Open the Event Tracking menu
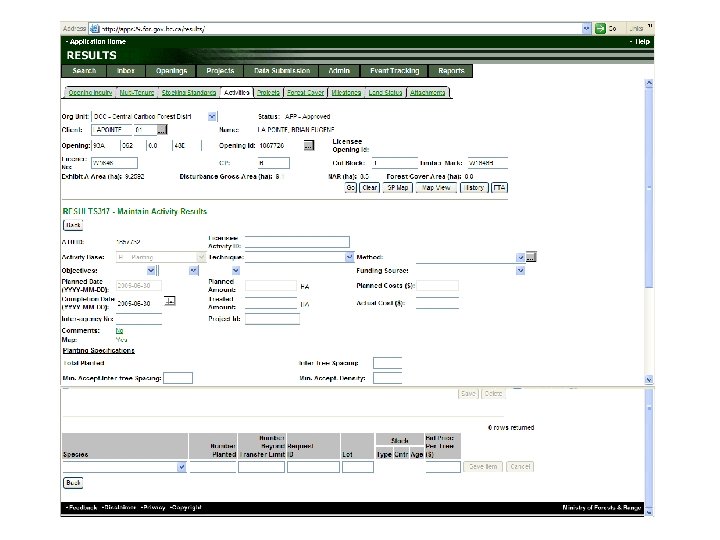Screen dimensions: 720x540 394,71
